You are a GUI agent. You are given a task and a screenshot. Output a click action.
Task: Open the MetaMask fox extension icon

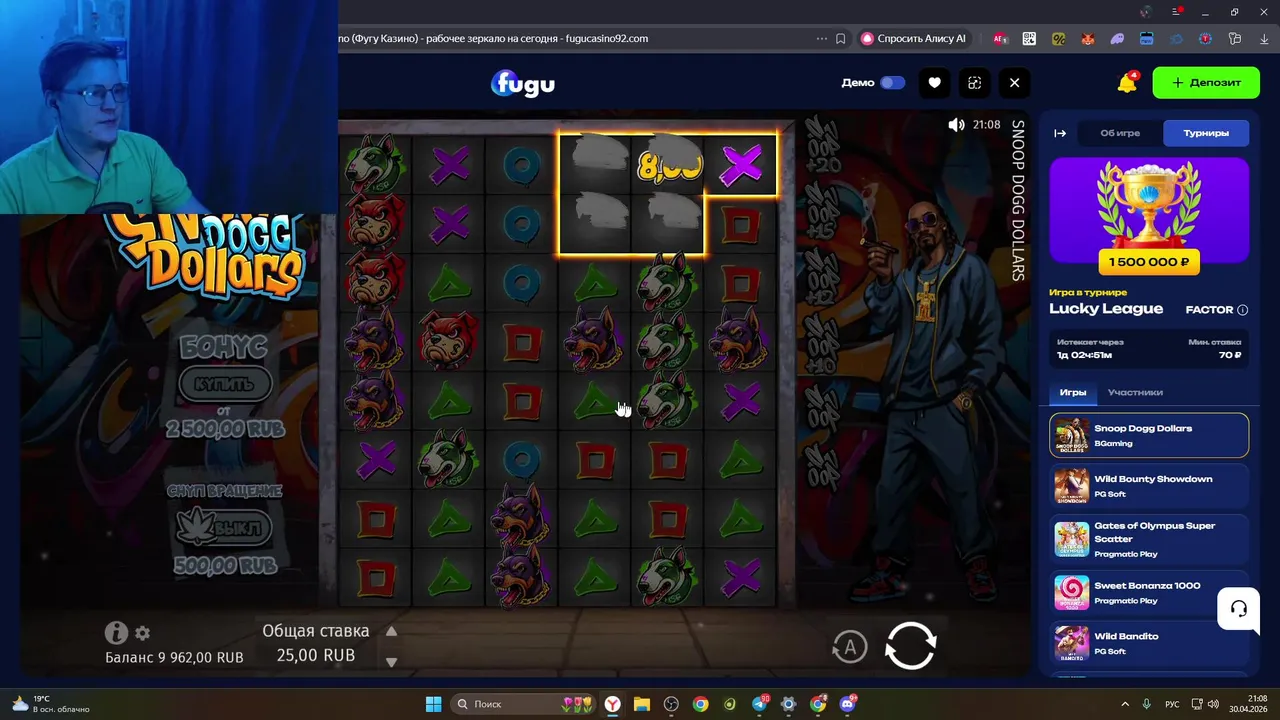point(1087,39)
